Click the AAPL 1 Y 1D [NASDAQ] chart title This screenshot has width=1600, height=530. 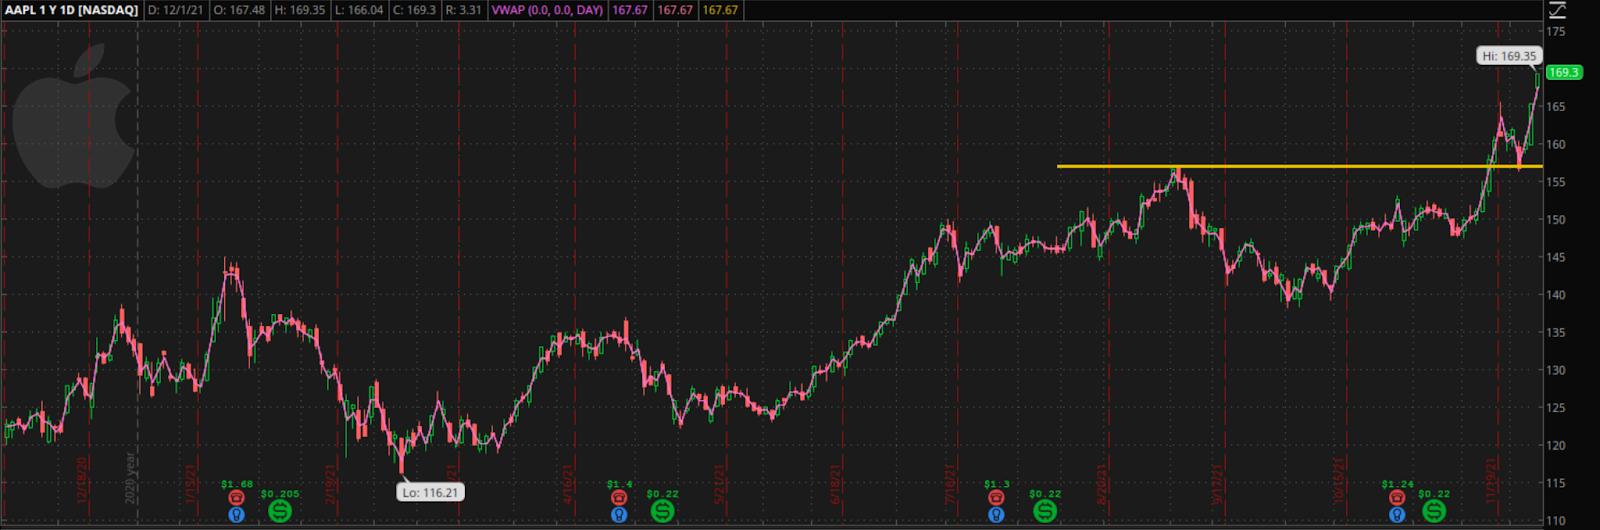click(x=71, y=10)
